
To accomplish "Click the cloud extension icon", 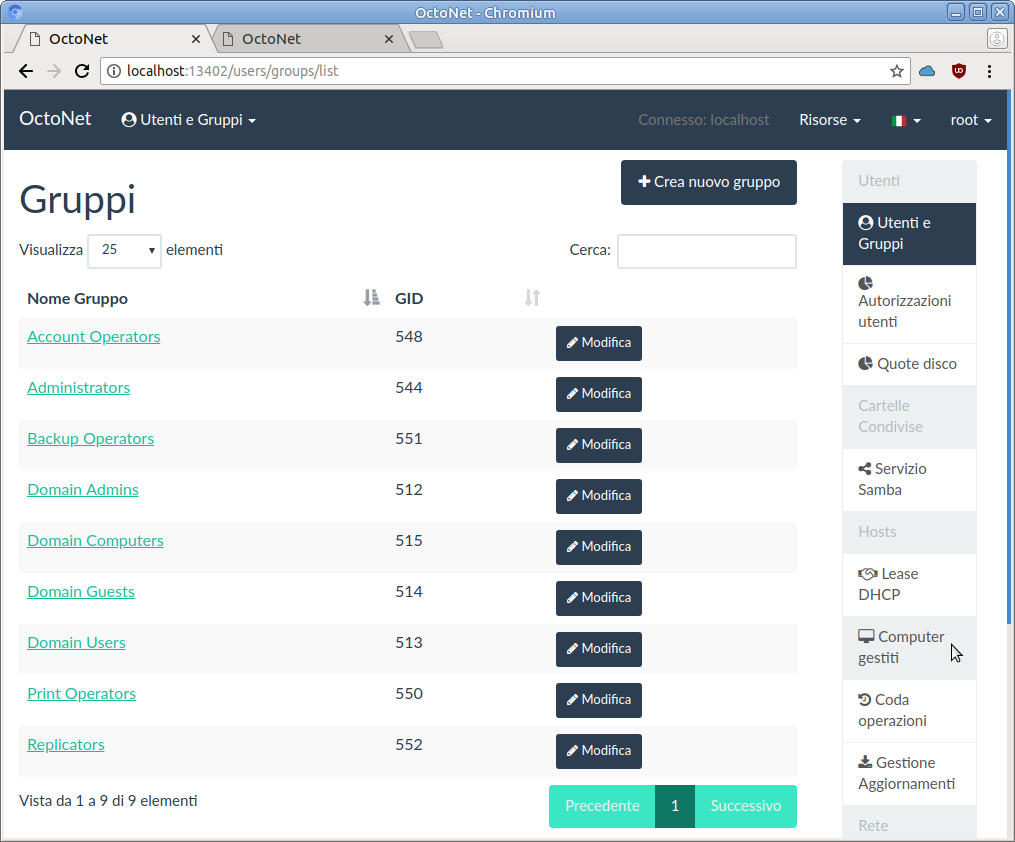I will (x=927, y=71).
